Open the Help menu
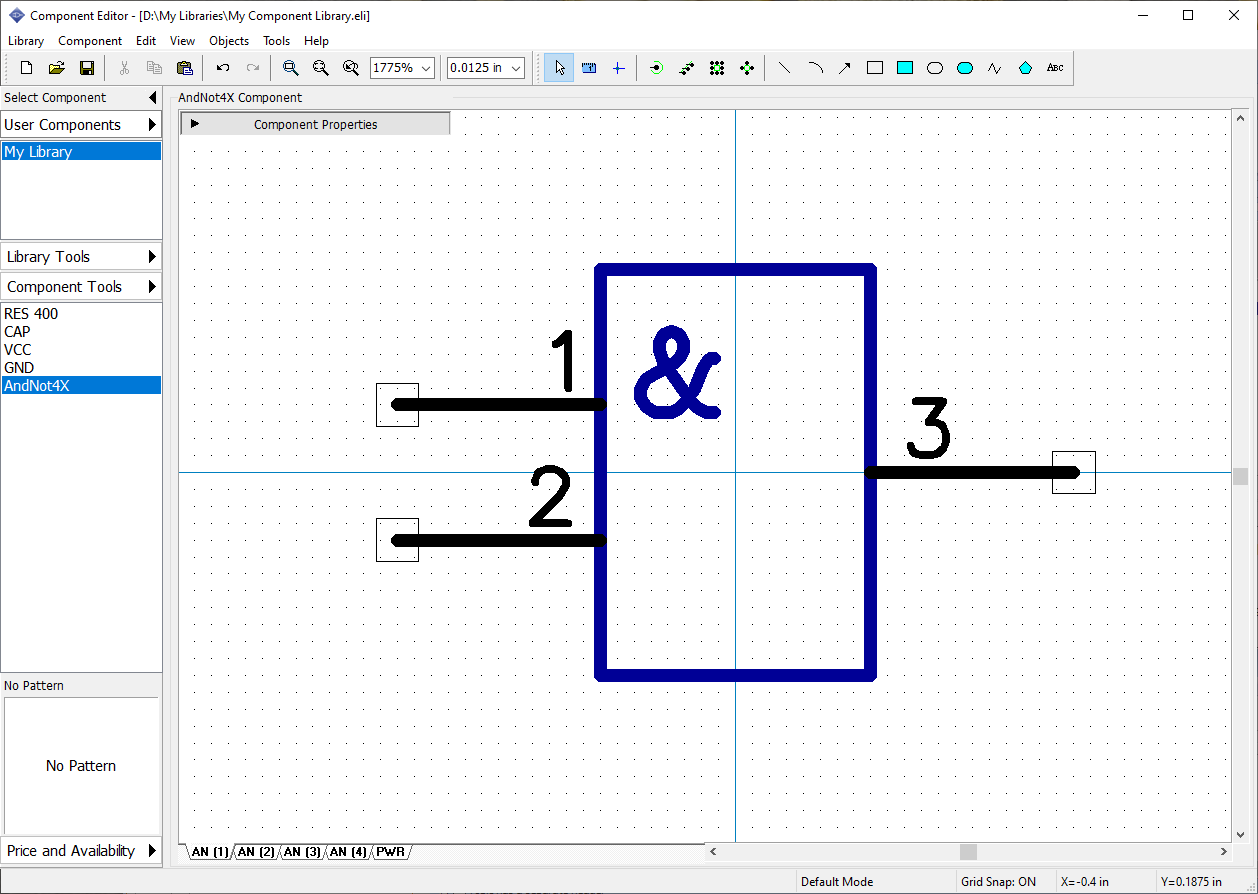1258x894 pixels. tap(316, 41)
